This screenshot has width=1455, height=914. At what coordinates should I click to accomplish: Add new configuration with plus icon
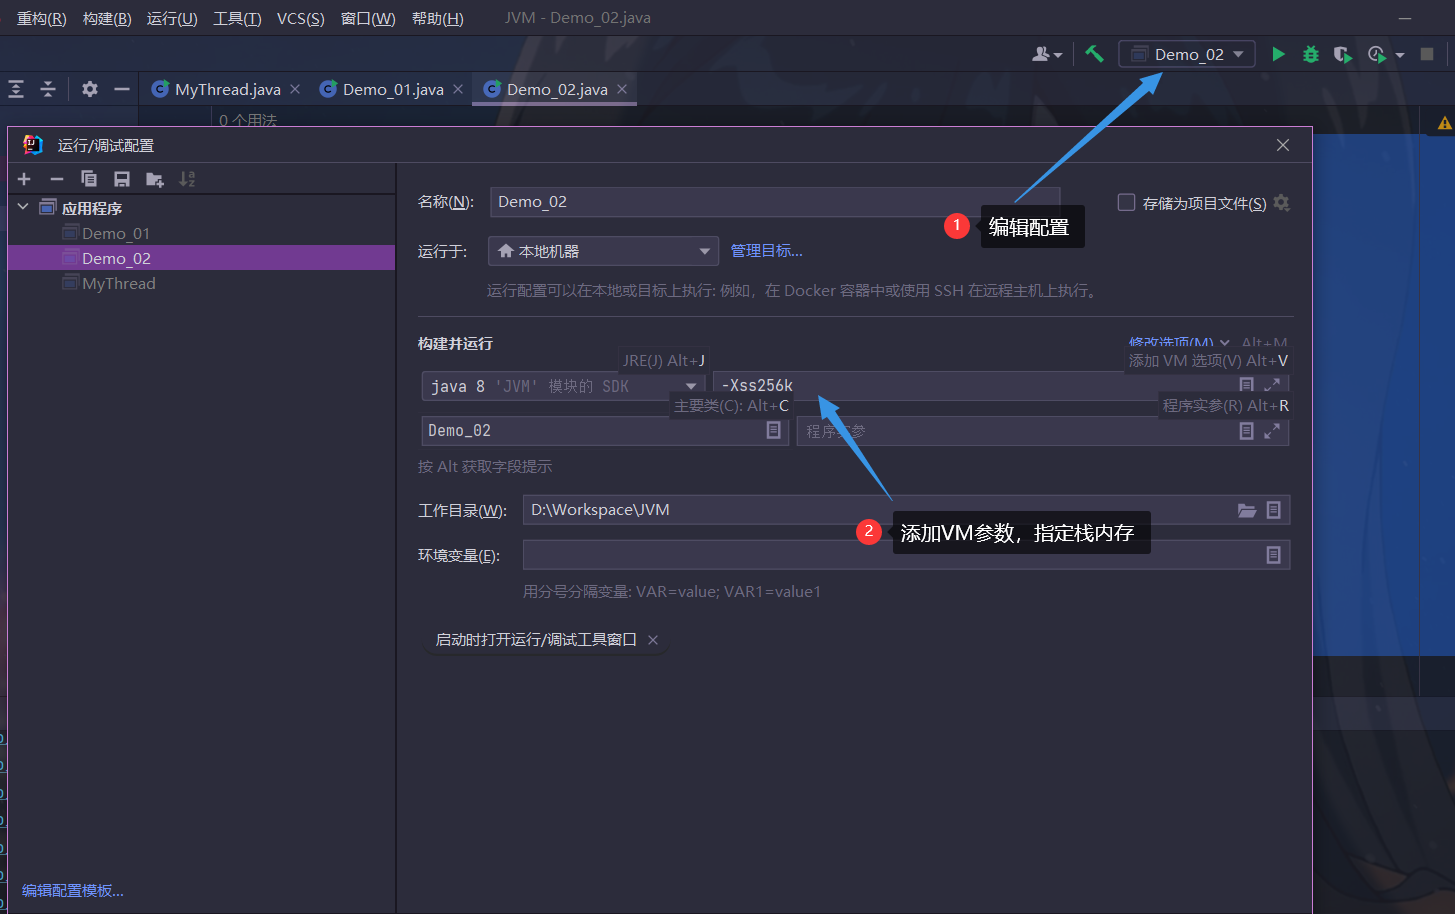tap(25, 179)
